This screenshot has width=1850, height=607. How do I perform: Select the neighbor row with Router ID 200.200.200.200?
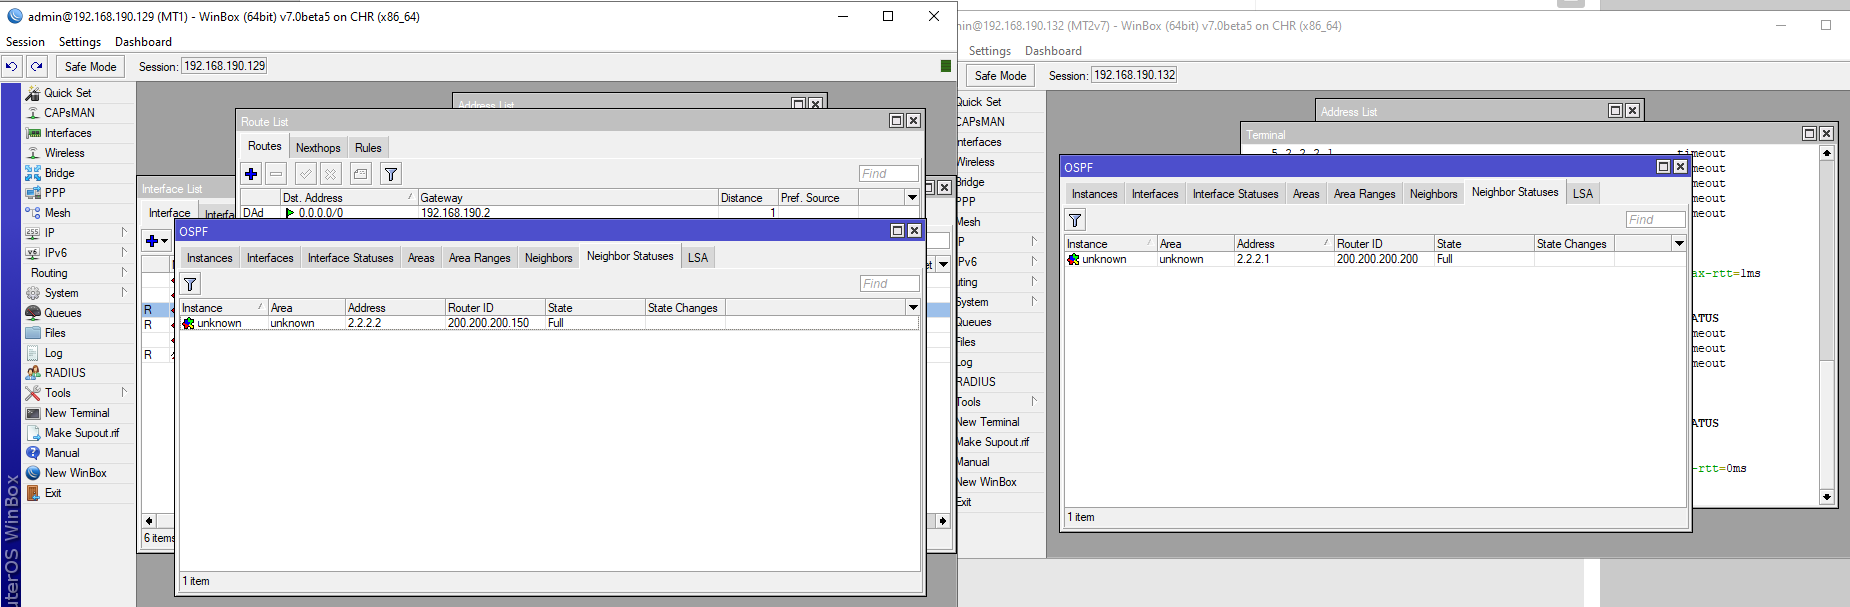1375,259
